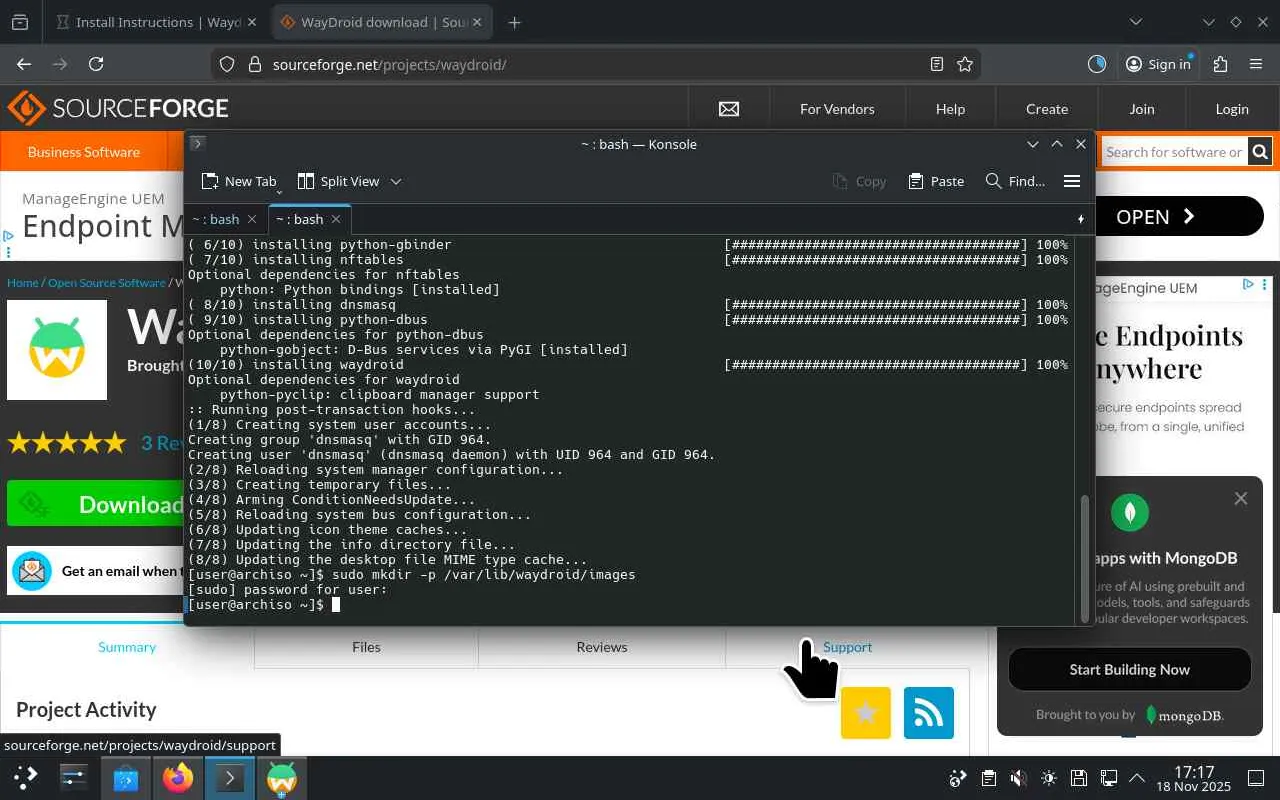1280x800 pixels.
Task: Open the Firefox extensions puzzle icon
Action: (1220, 64)
